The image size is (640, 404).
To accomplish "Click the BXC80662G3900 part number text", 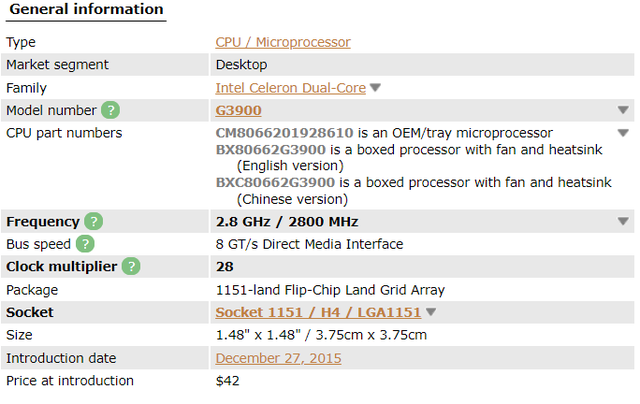I will coord(276,182).
